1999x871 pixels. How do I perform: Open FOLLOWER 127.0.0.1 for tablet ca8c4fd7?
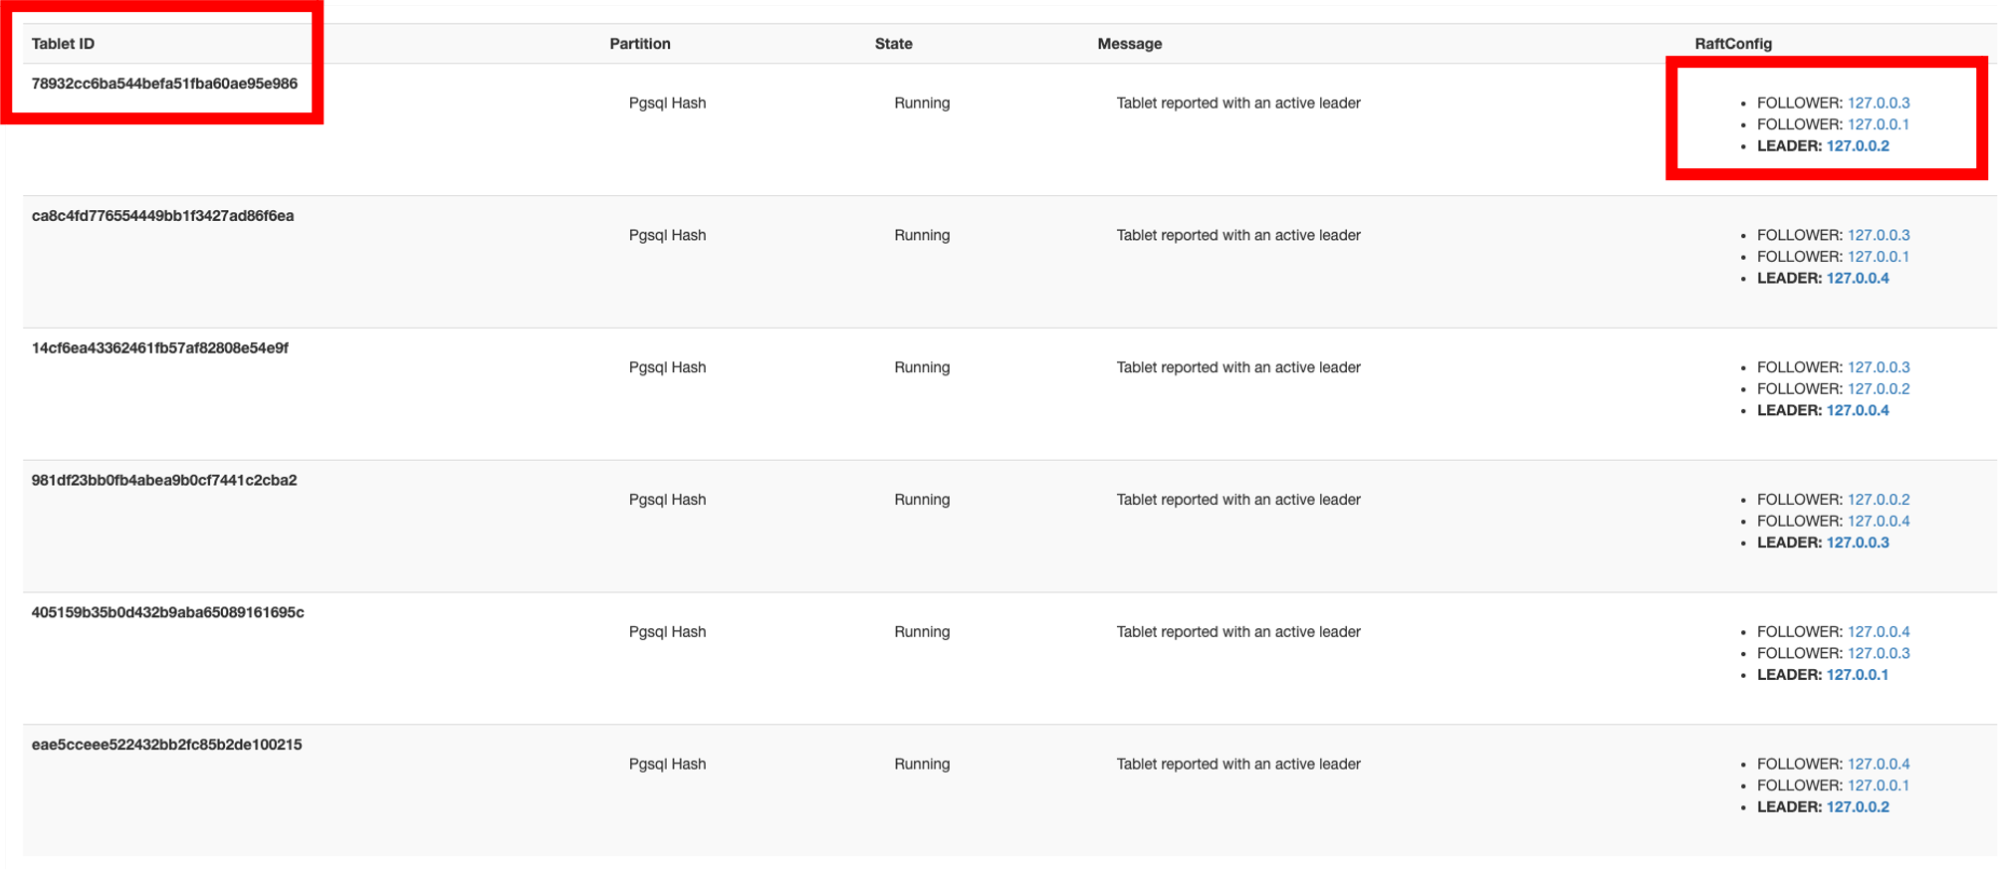[x=1878, y=257]
